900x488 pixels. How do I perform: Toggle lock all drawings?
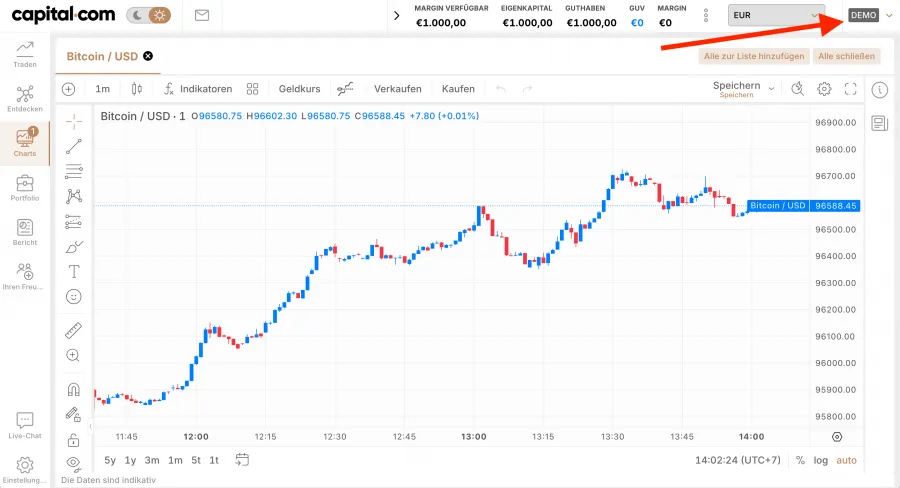73,440
